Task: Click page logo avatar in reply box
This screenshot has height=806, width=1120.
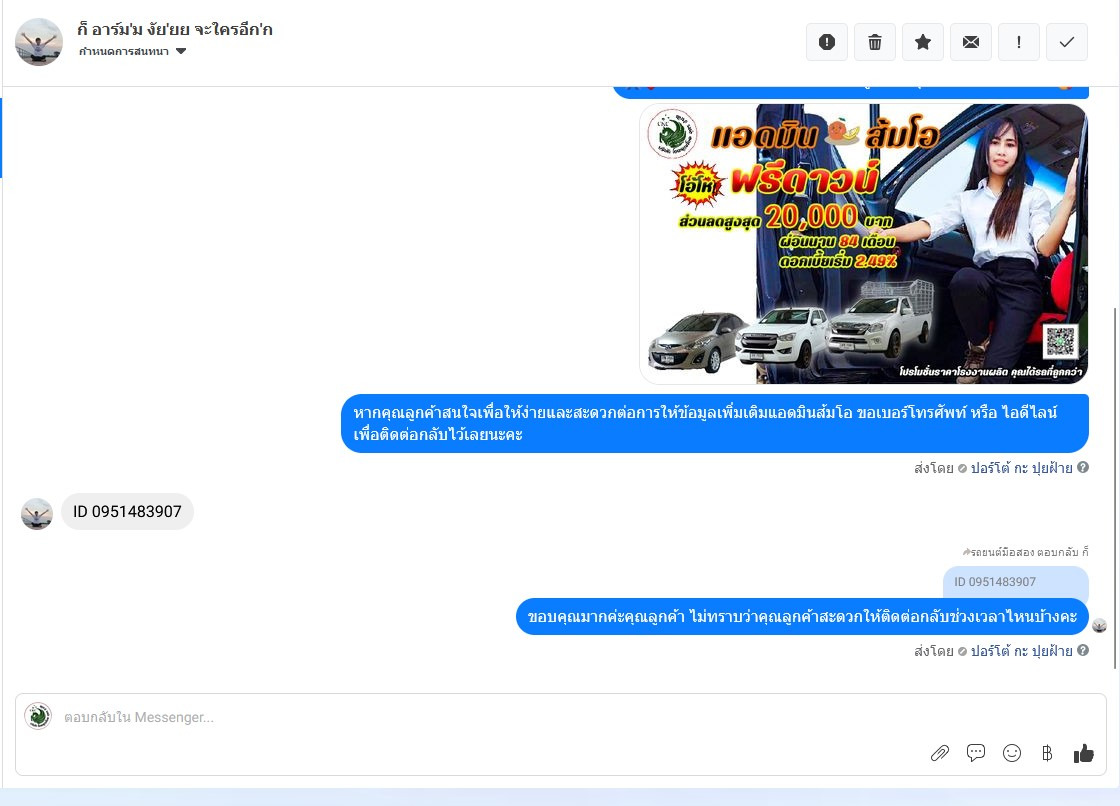Action: [x=38, y=716]
